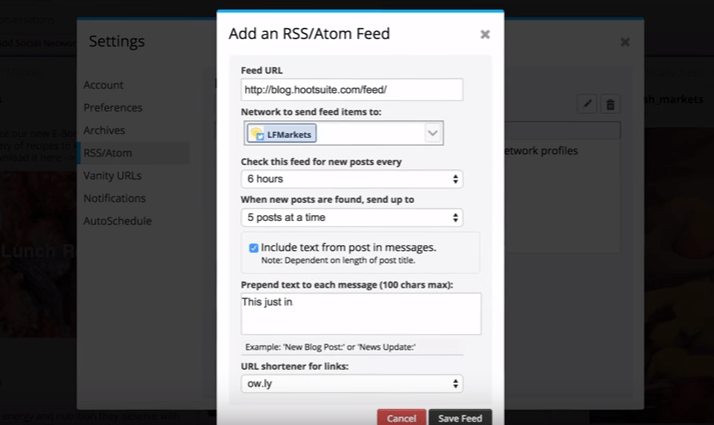This screenshot has width=714, height=425.
Task: Open the '5 posts at a time' dropdown
Action: (x=352, y=218)
